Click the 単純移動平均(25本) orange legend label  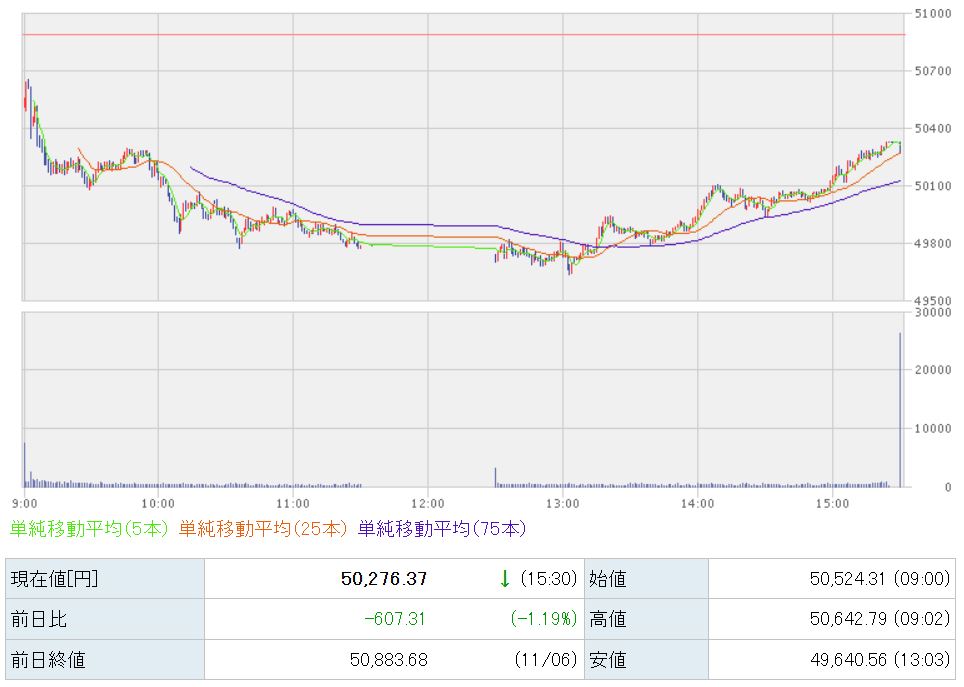click(x=264, y=528)
